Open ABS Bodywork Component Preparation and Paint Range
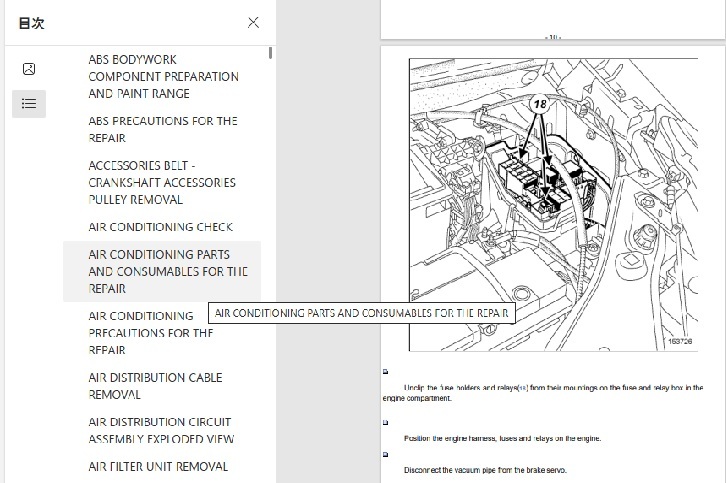The height and width of the screenshot is (483, 726). coord(163,76)
